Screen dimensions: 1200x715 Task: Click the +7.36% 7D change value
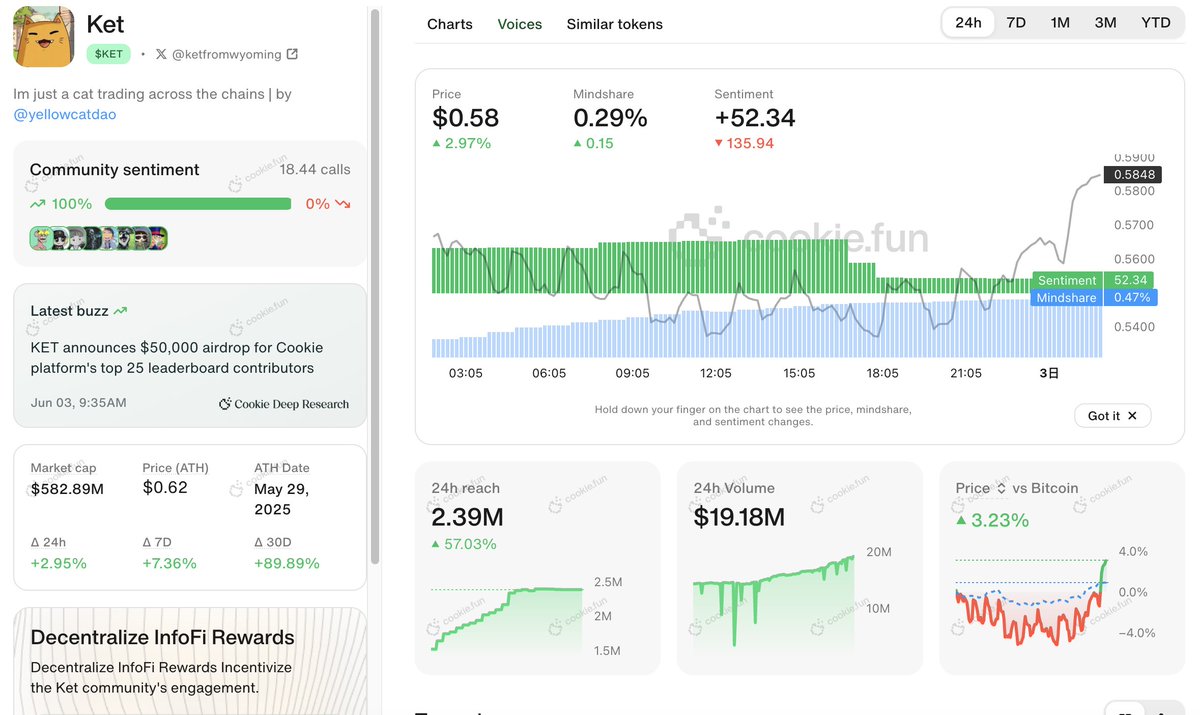[x=169, y=563]
